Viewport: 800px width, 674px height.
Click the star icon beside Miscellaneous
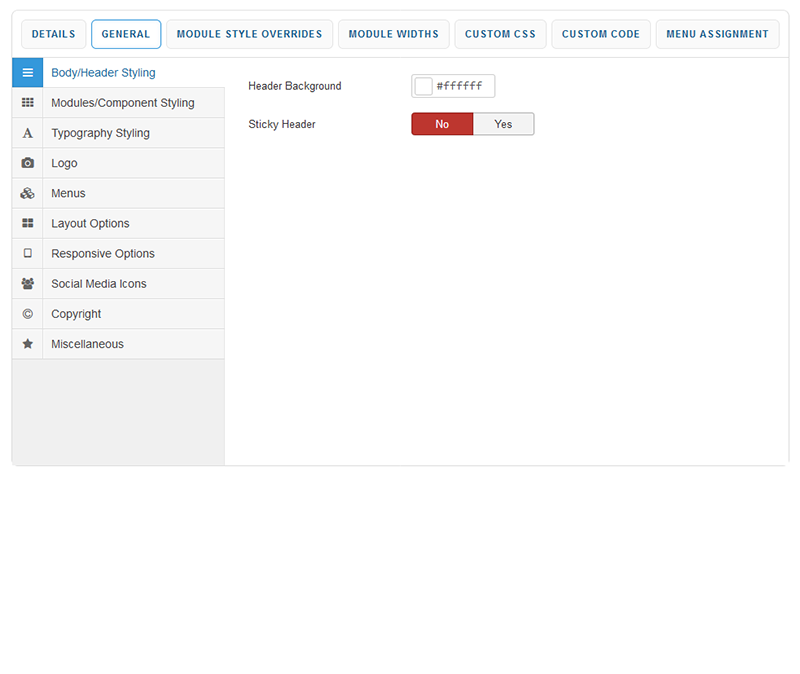[28, 343]
